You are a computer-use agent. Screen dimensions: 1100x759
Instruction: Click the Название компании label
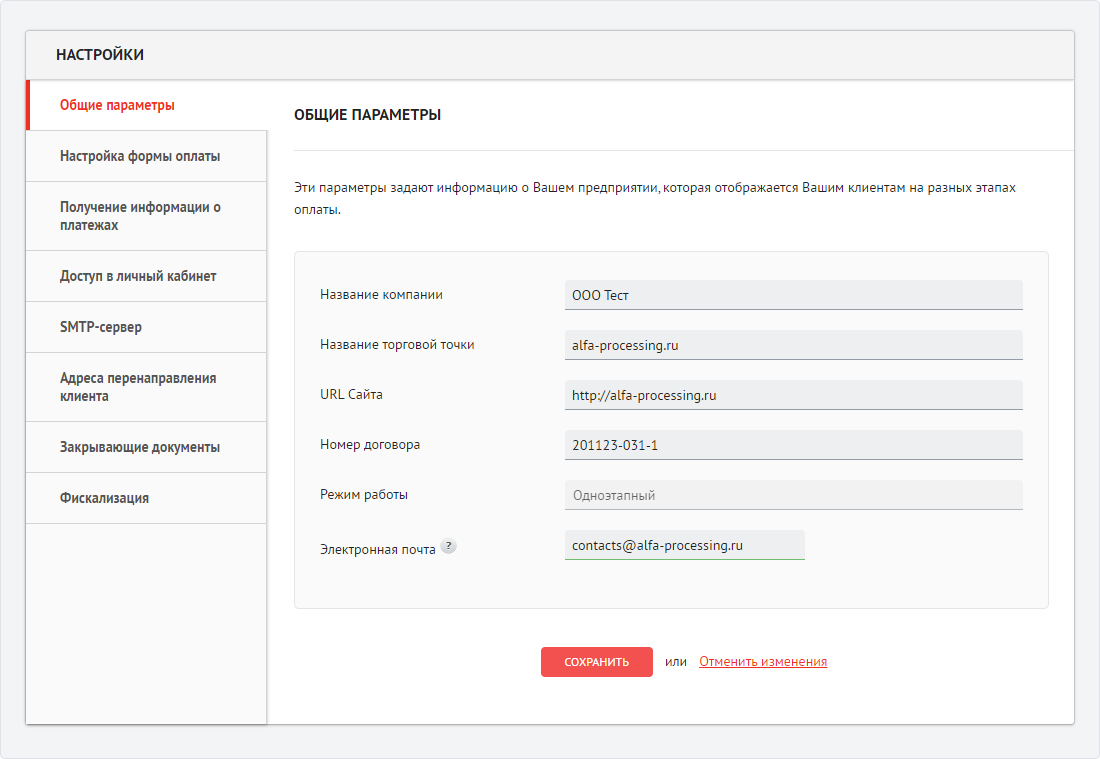pyautogui.click(x=381, y=295)
